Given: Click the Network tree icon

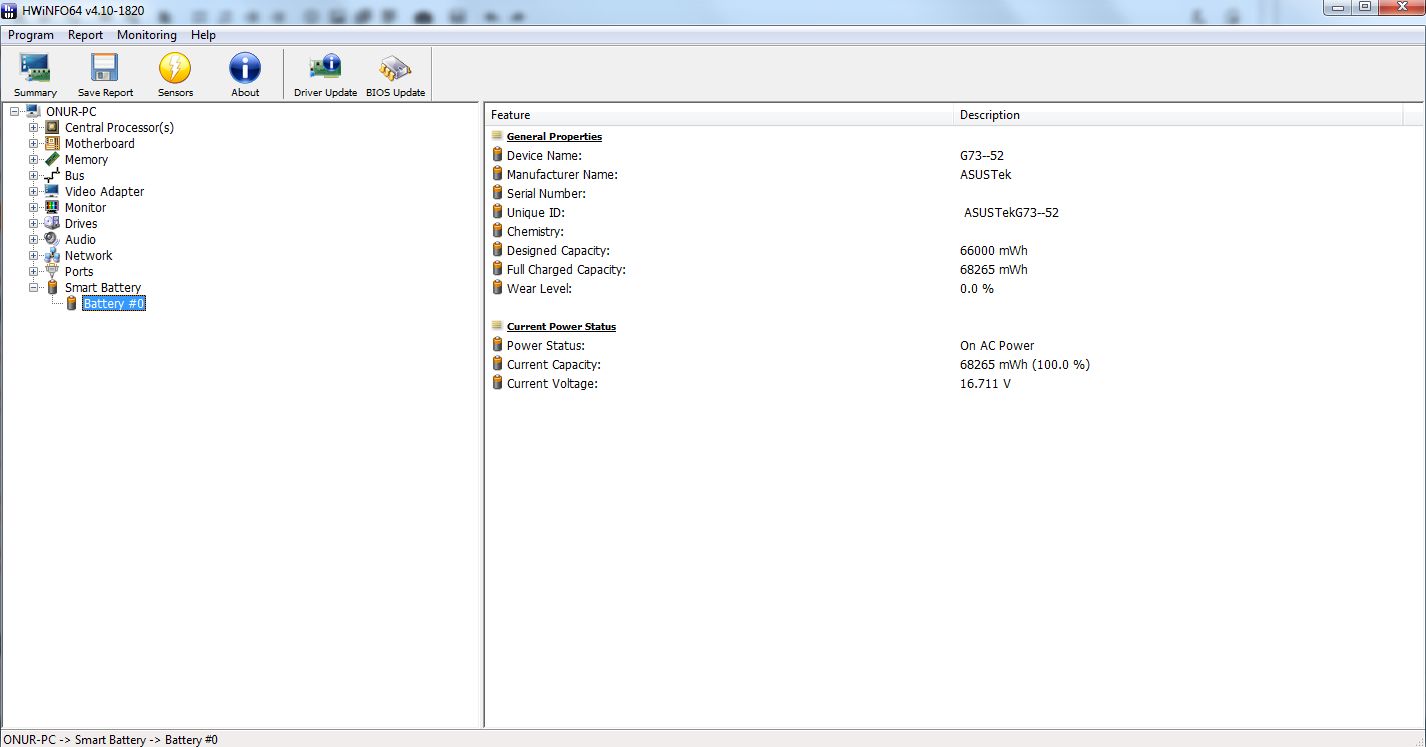Looking at the screenshot, I should coord(52,255).
